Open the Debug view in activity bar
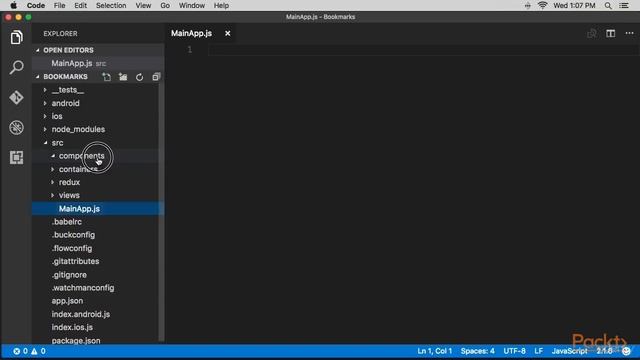Viewport: 640px width, 360px height. point(16,128)
